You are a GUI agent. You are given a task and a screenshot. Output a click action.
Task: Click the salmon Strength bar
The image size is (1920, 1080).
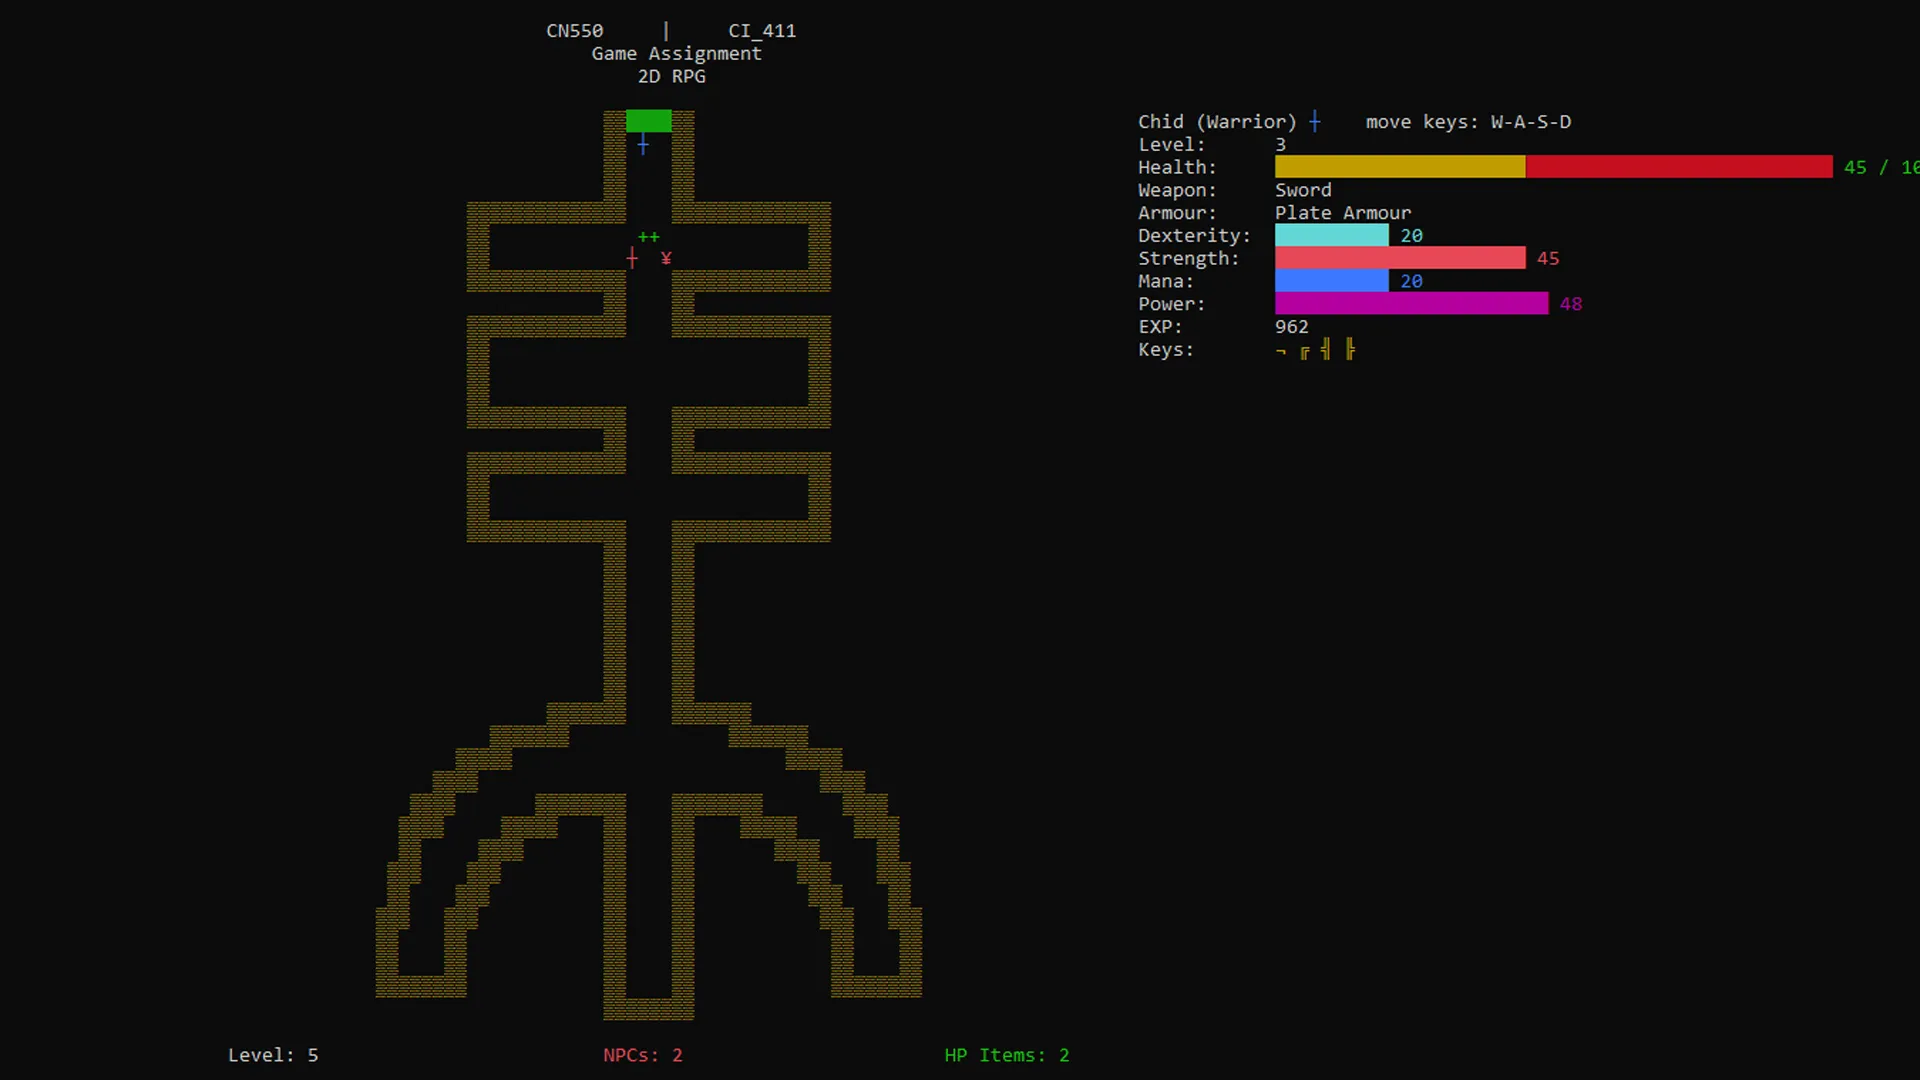[1400, 258]
